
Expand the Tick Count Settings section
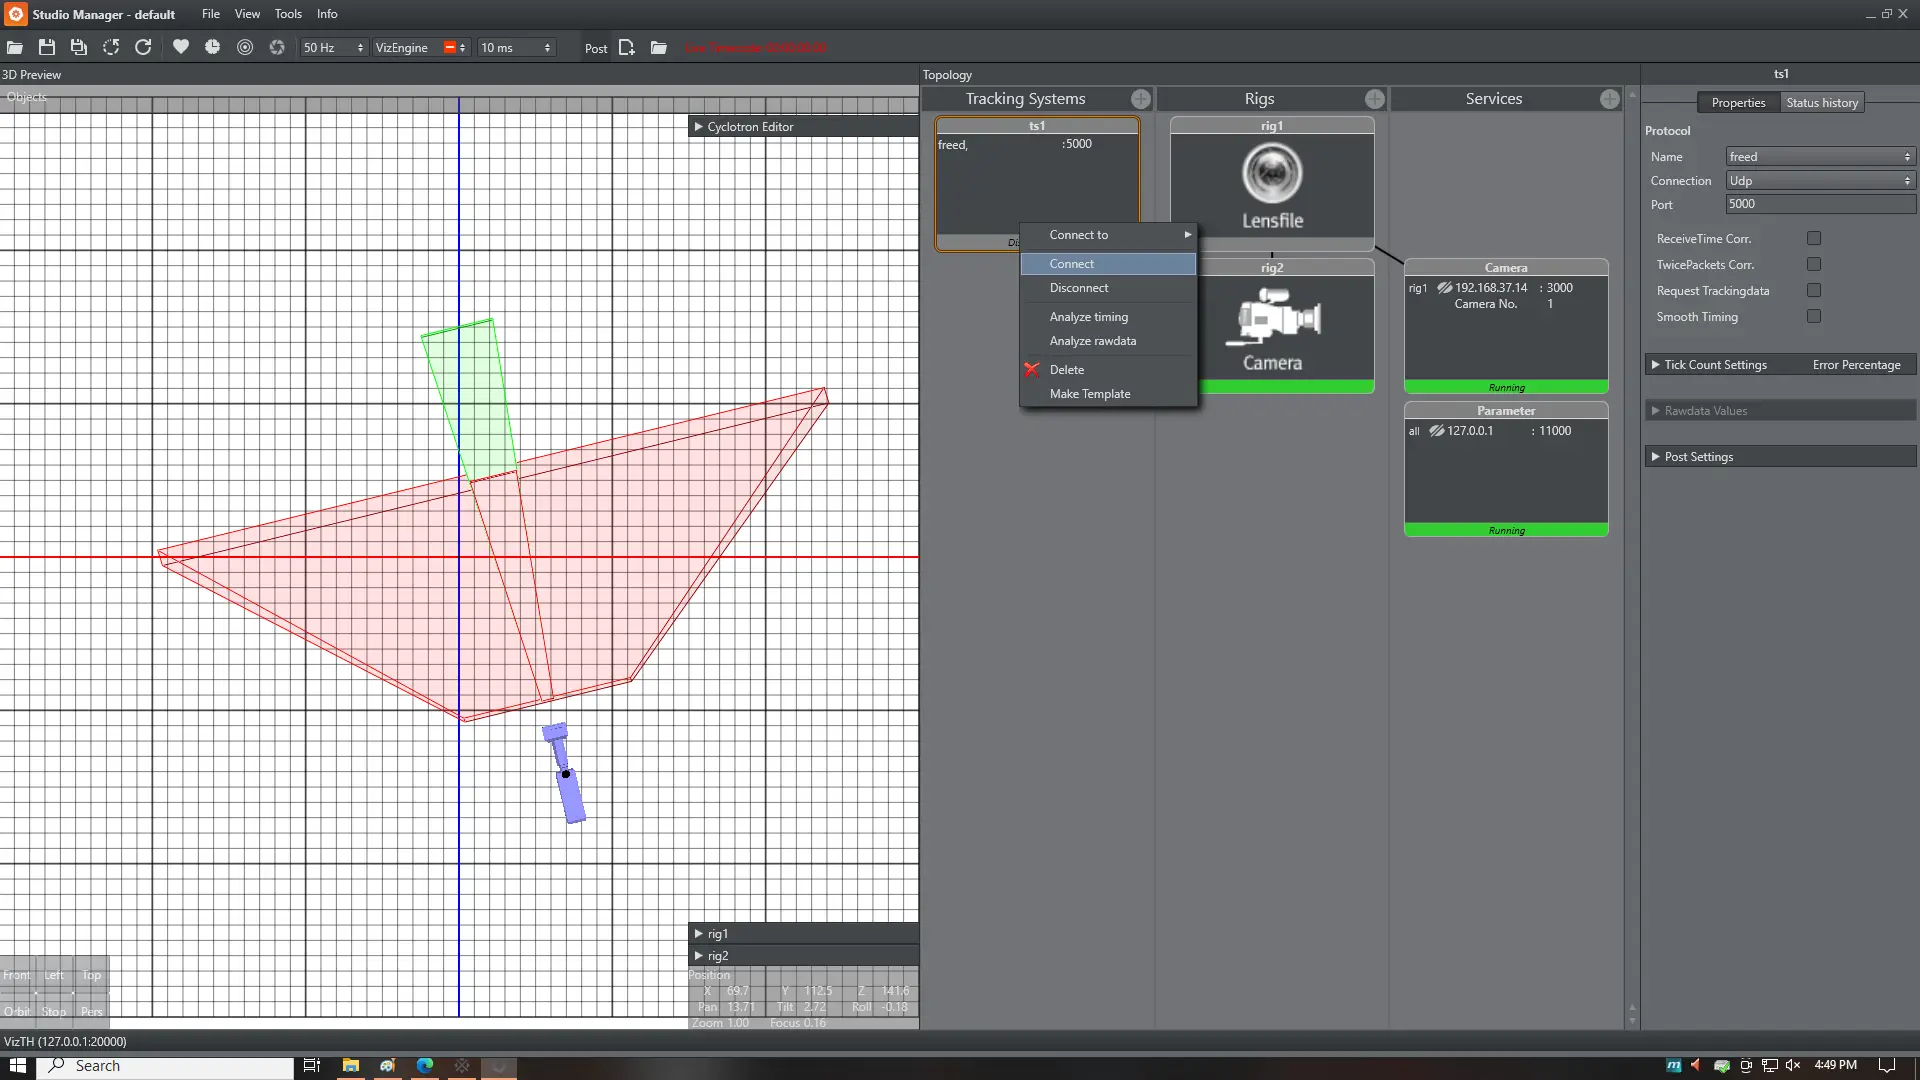(1715, 365)
